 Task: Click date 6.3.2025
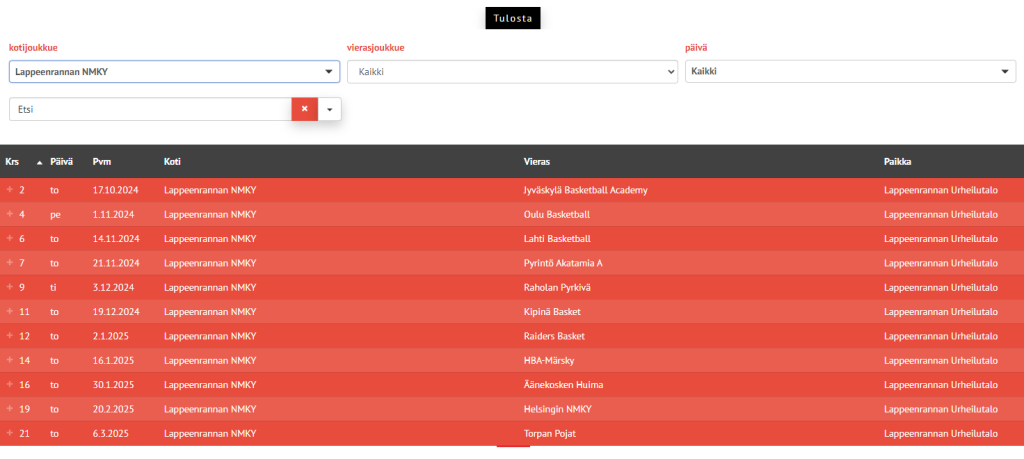tap(110, 434)
